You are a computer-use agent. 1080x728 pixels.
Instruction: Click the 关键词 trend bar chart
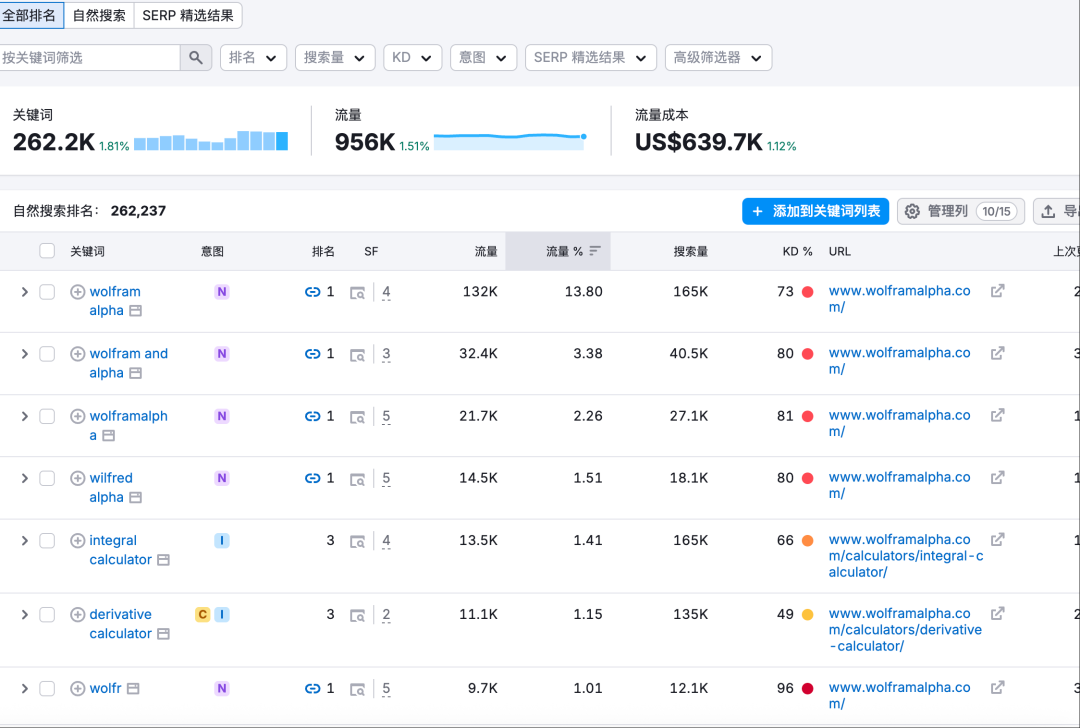tap(211, 141)
